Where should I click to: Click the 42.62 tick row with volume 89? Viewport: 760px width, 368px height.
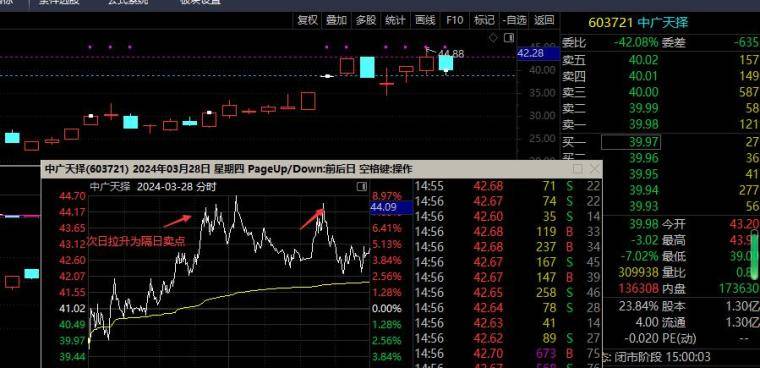507,338
